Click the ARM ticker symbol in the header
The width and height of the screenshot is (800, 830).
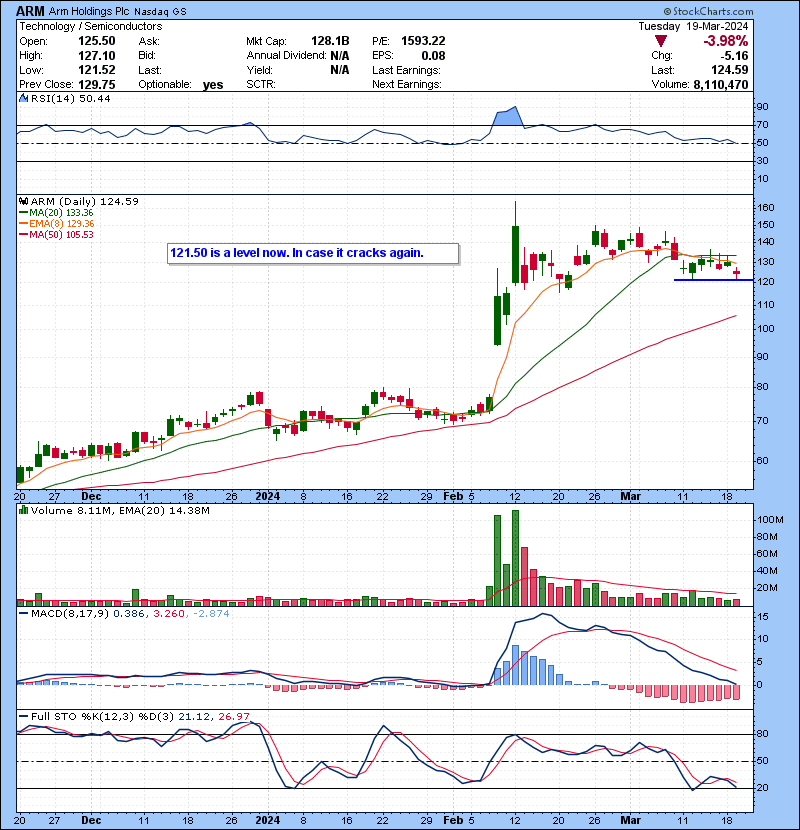click(x=30, y=11)
